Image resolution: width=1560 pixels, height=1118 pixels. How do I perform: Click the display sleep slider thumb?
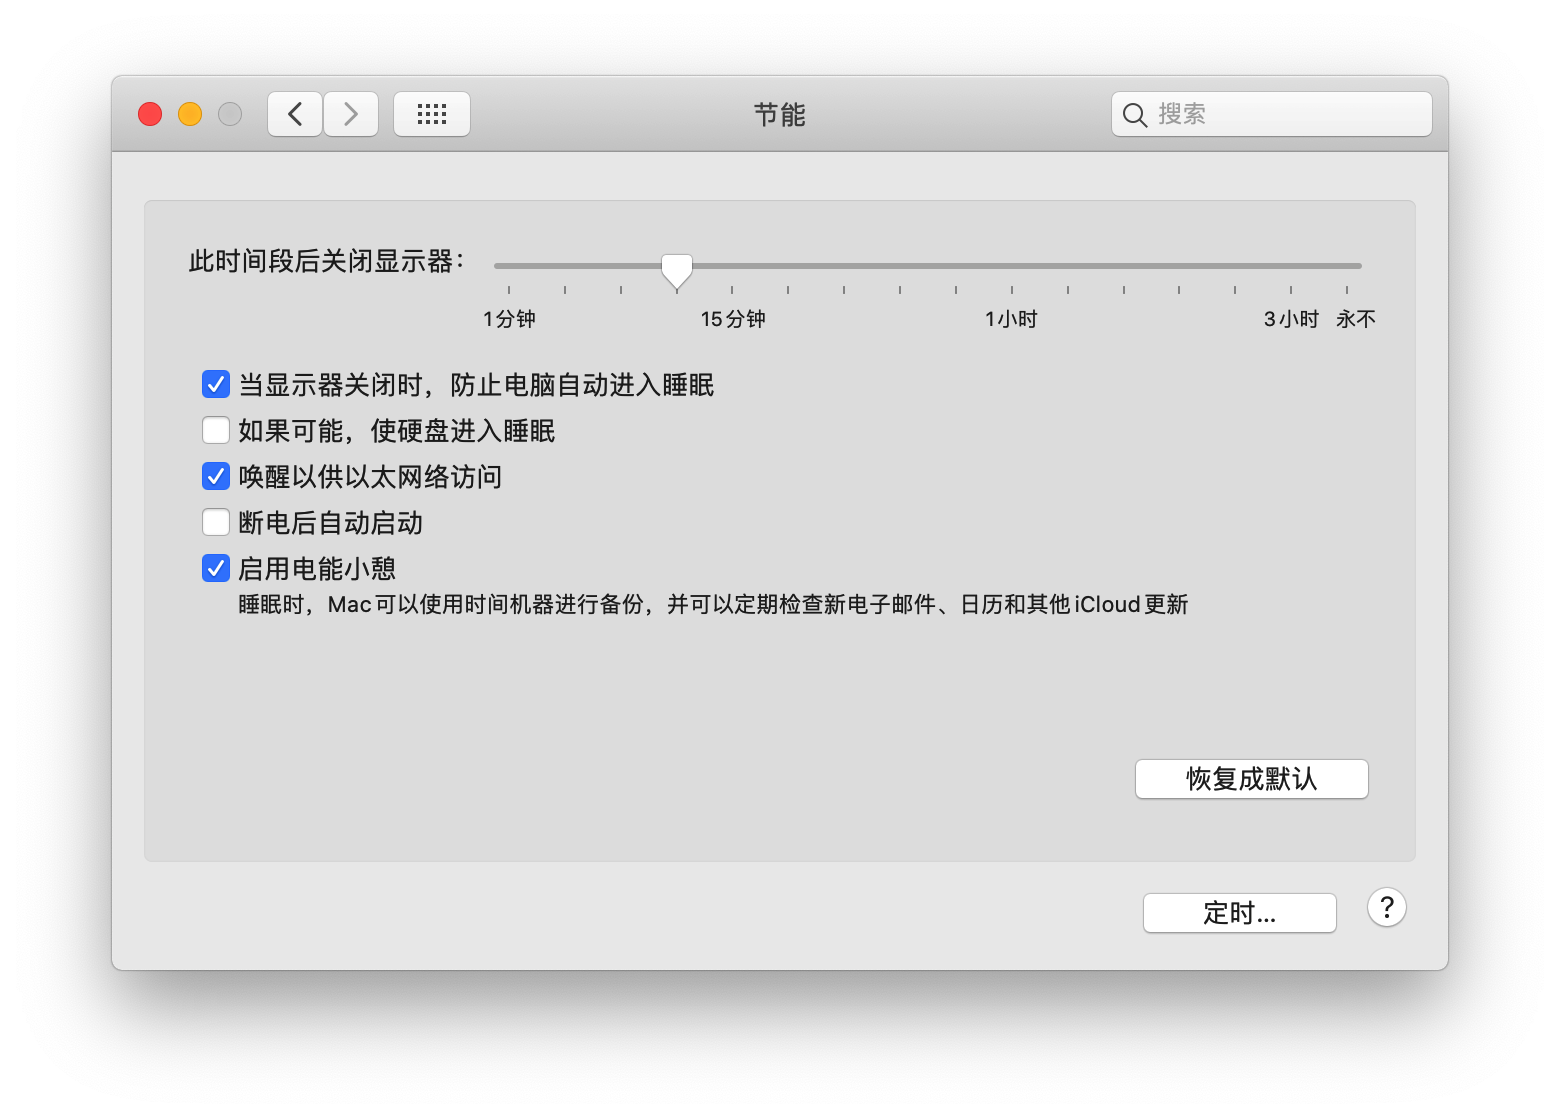tap(677, 270)
